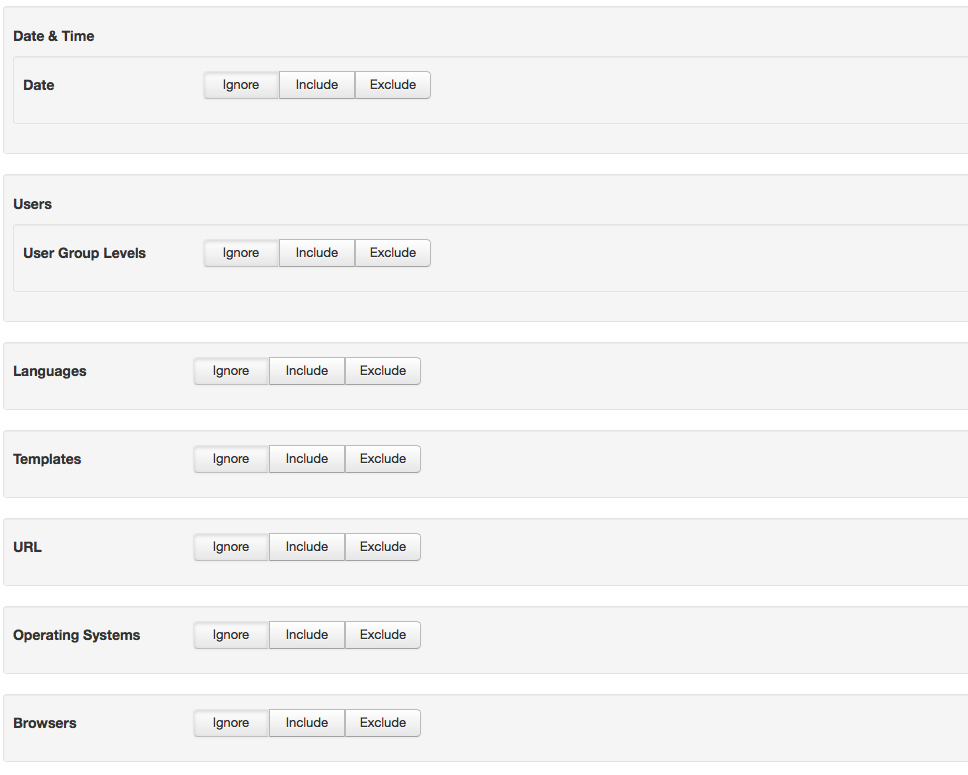This screenshot has width=968, height=775.
Task: Include User Group Levels
Action: click(x=317, y=253)
